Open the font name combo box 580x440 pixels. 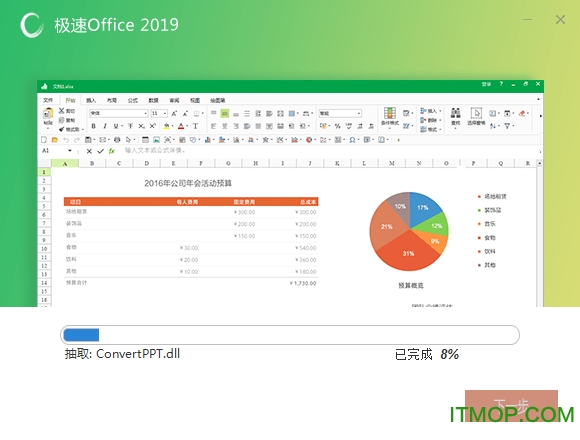click(119, 113)
